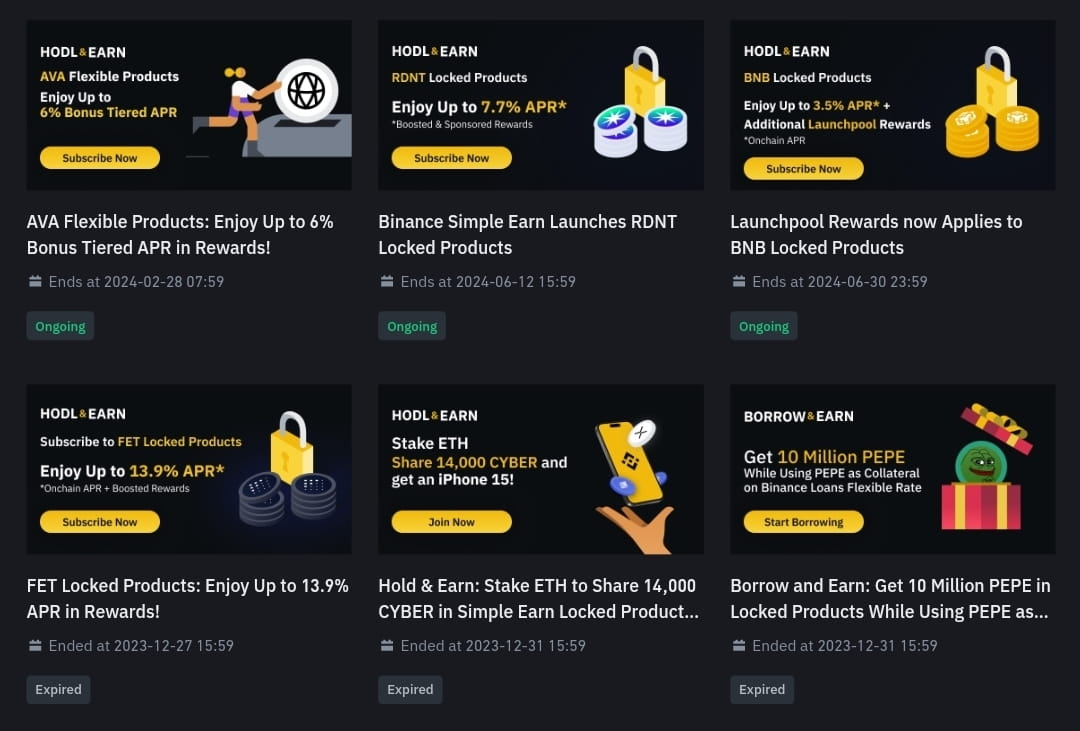The width and height of the screenshot is (1080, 731).
Task: Click the calendar icon next to FET end date
Action: pyautogui.click(x=35, y=645)
